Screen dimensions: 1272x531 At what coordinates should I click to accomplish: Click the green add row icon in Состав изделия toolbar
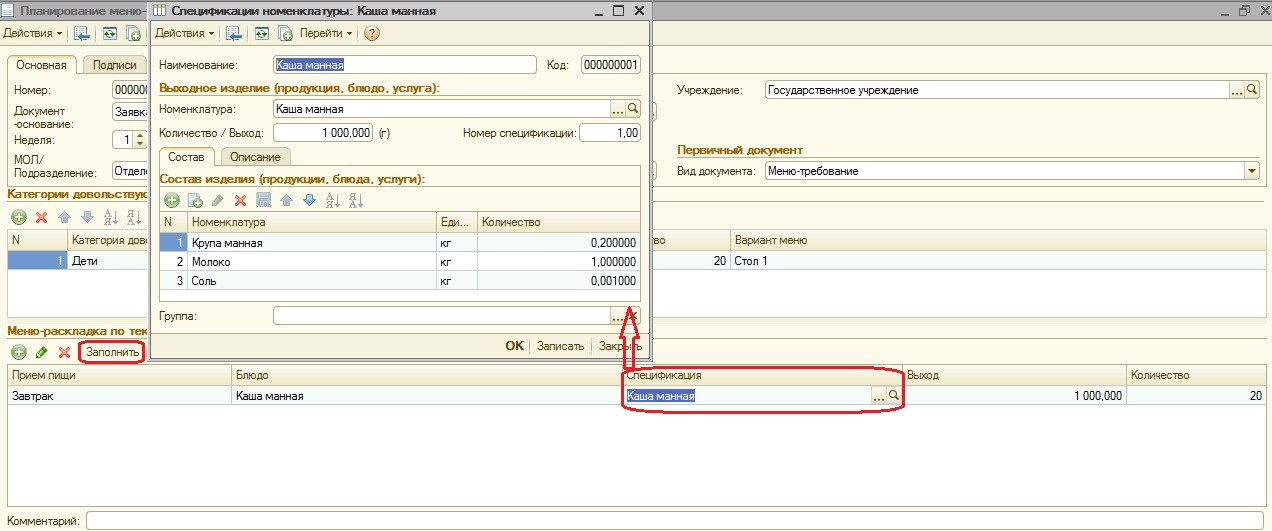172,201
